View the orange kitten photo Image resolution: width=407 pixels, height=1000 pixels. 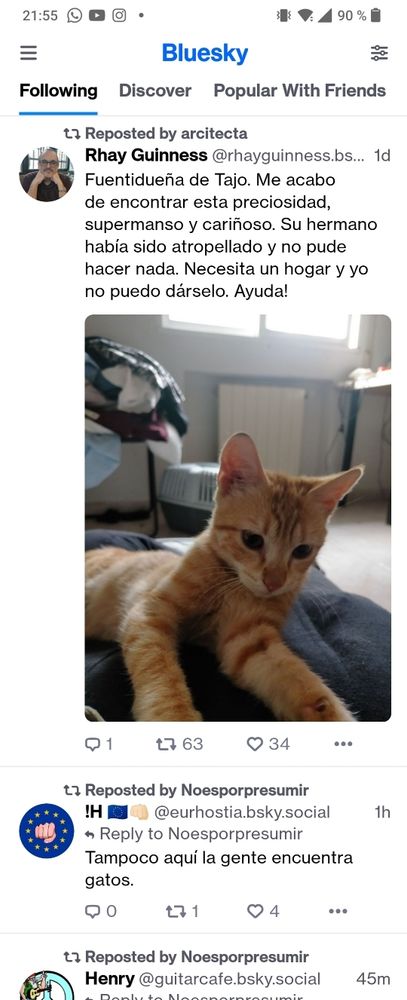point(238,518)
